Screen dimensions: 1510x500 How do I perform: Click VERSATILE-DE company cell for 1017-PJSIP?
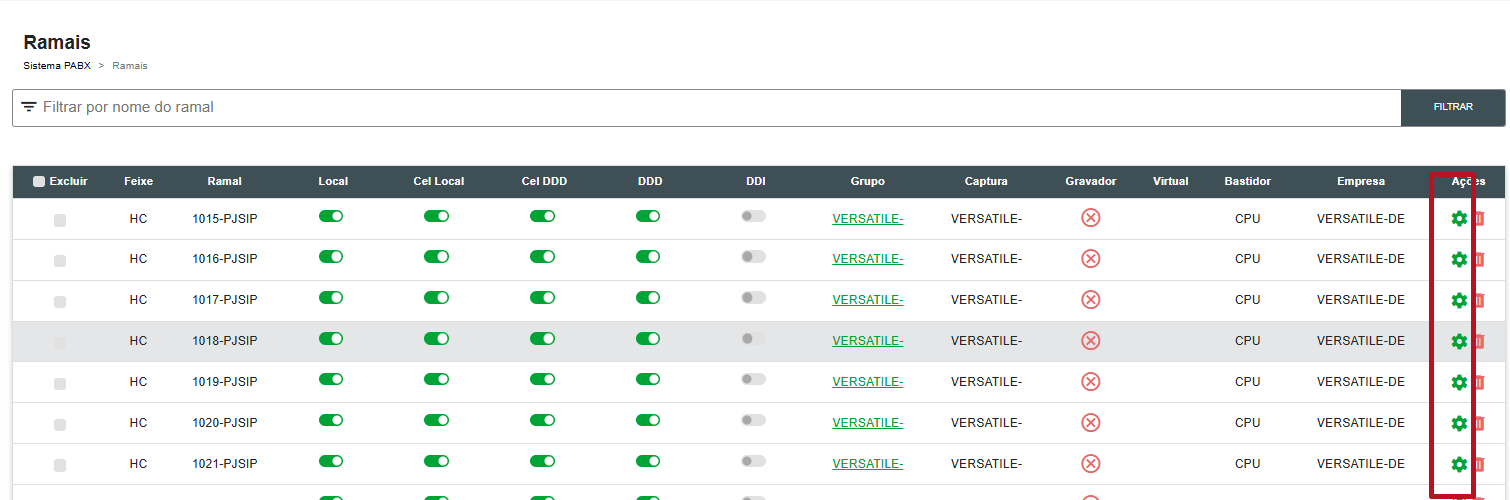click(x=1361, y=300)
